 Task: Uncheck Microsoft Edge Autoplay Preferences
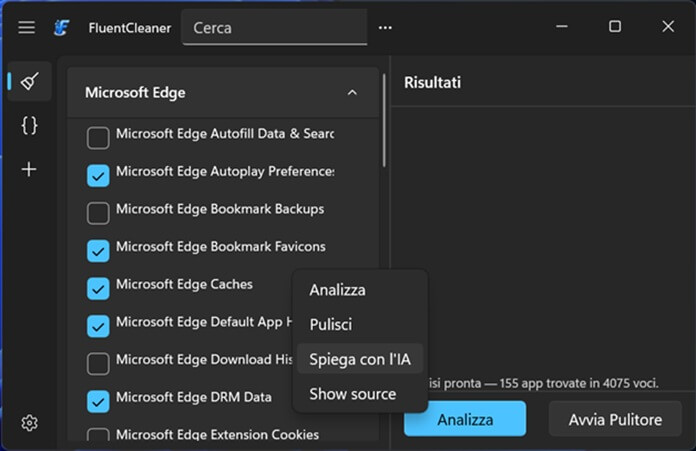98,175
